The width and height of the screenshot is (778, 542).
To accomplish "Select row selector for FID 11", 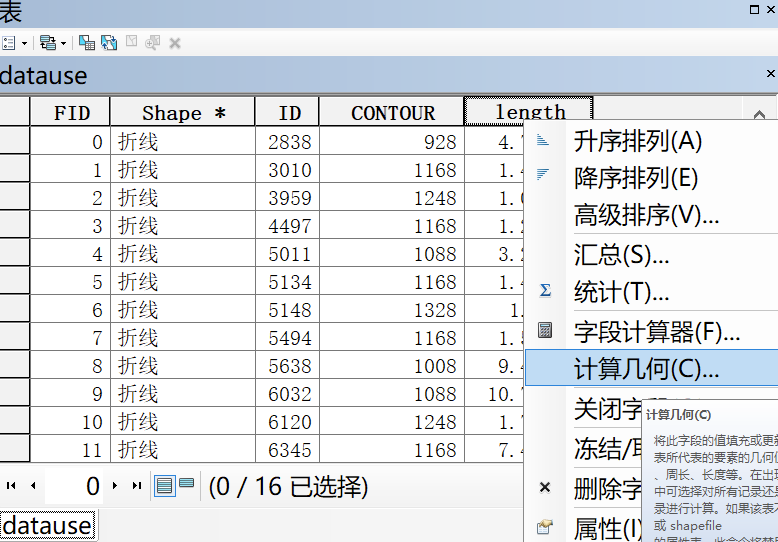I will coord(14,449).
